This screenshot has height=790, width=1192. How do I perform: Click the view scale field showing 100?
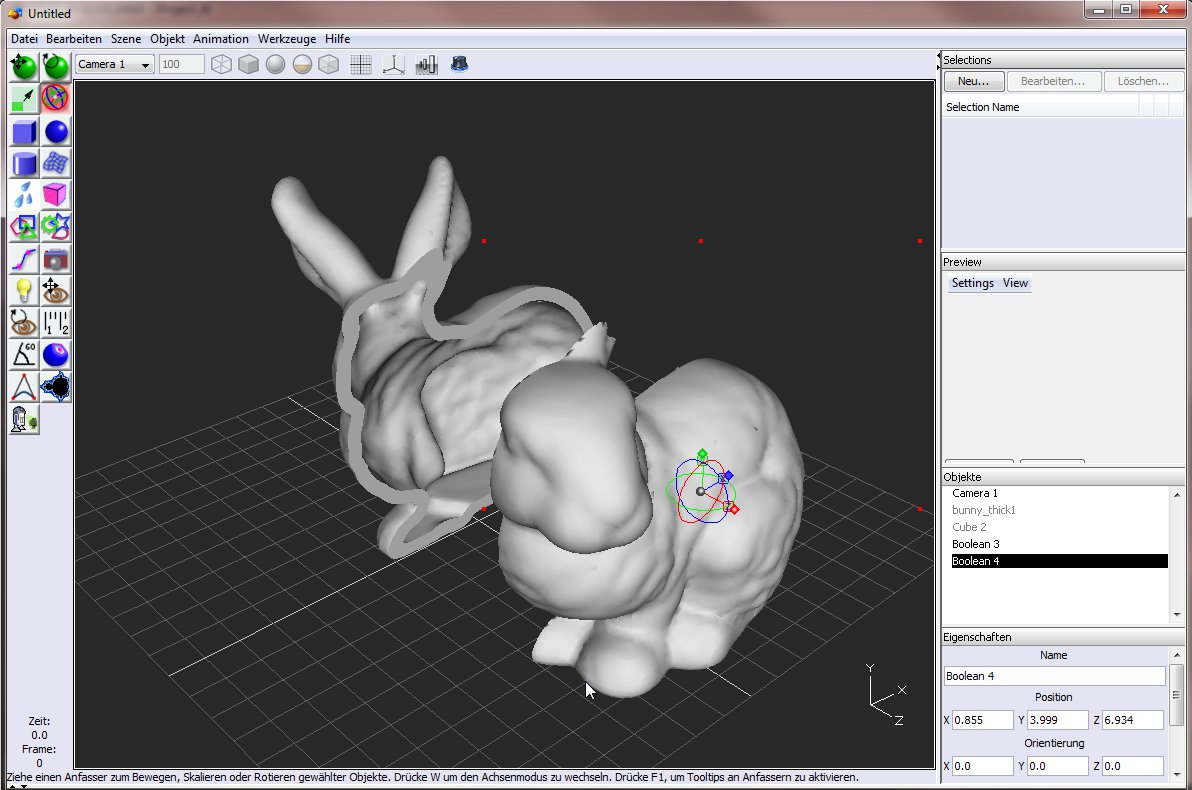(182, 65)
